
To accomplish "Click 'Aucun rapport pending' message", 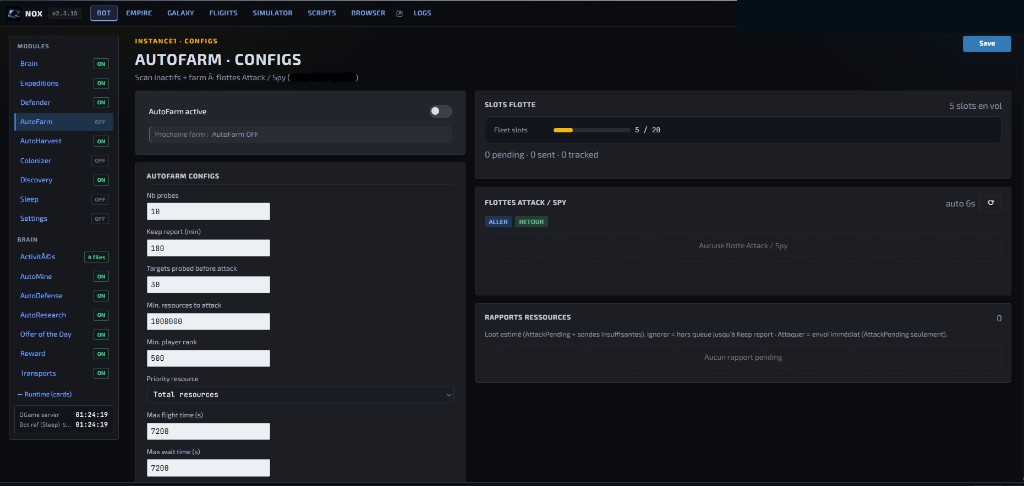I will click(743, 357).
